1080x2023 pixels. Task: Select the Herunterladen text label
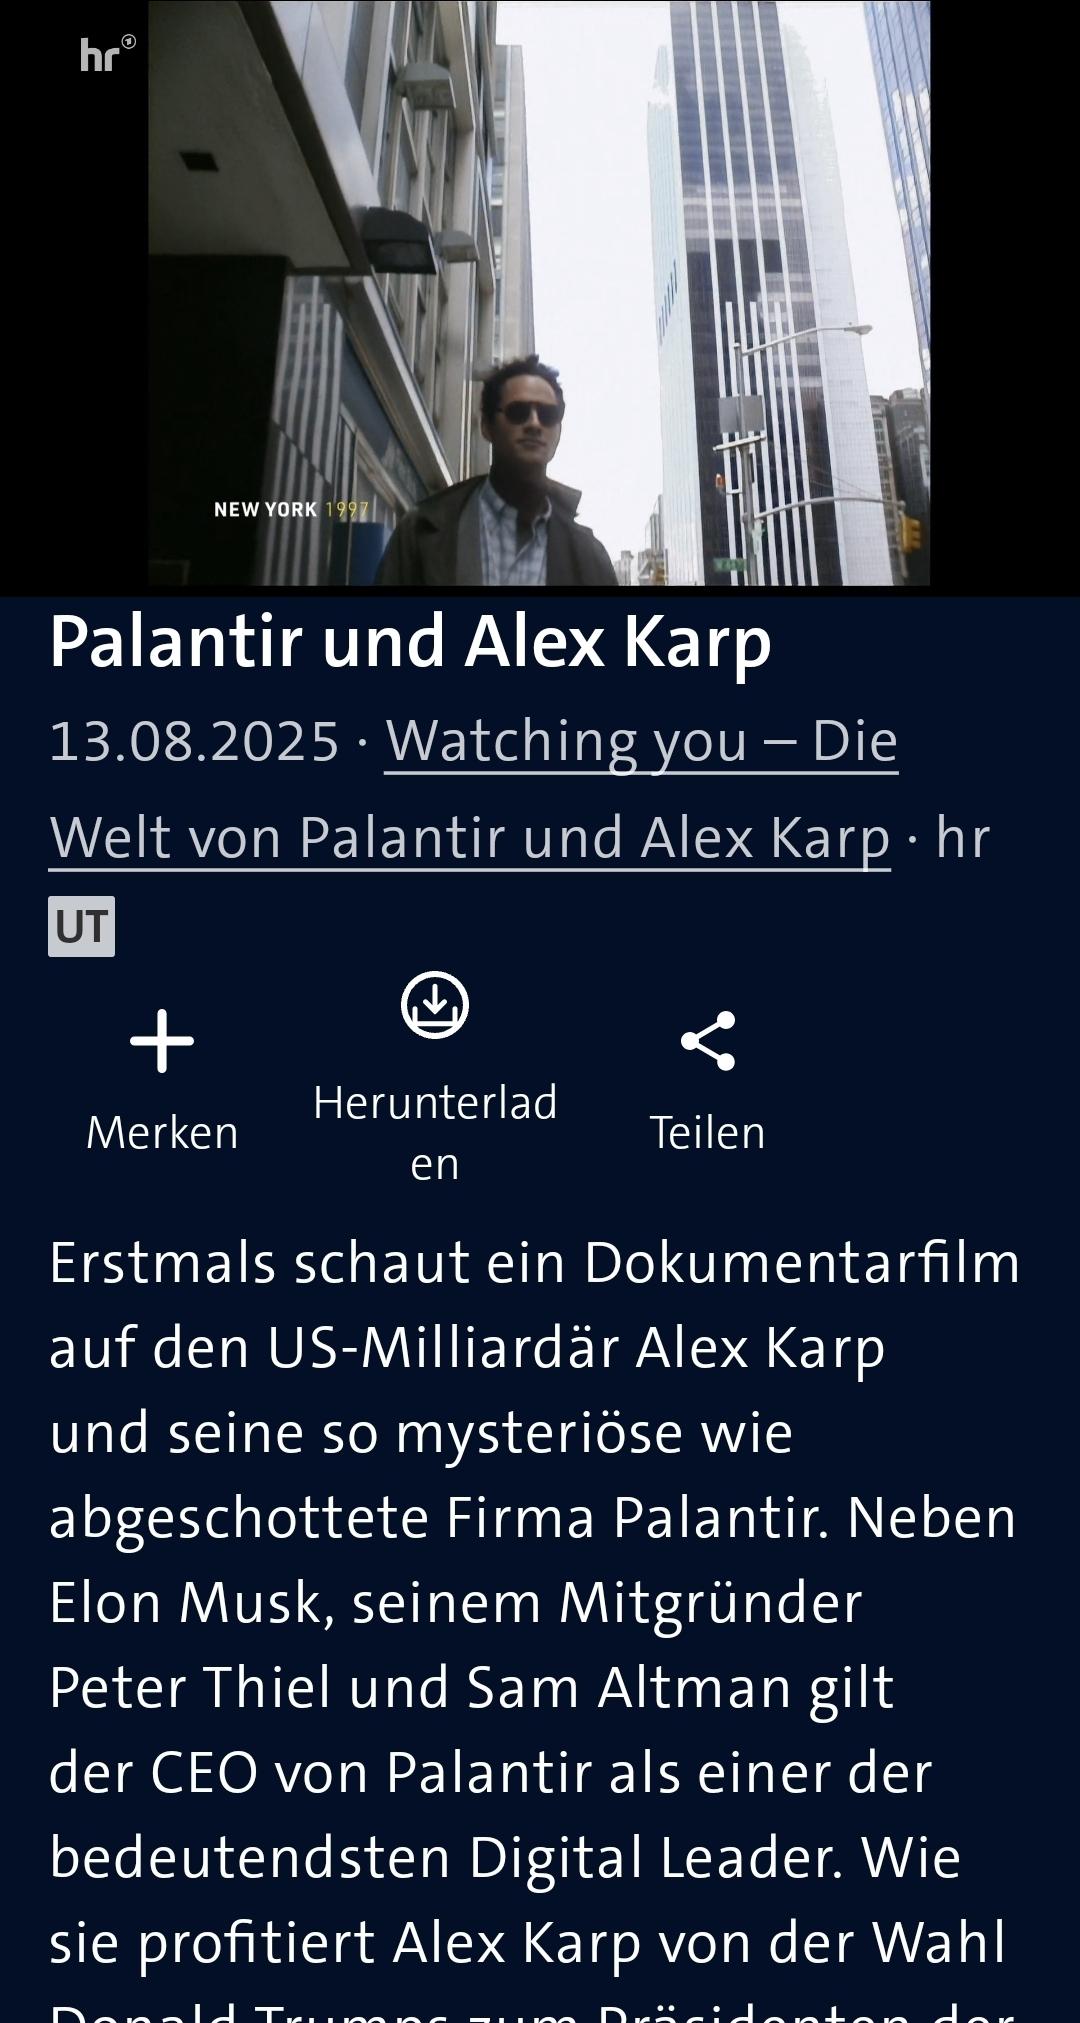pyautogui.click(x=435, y=1133)
